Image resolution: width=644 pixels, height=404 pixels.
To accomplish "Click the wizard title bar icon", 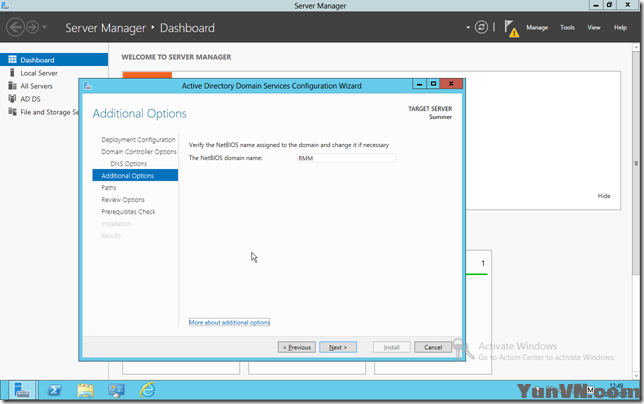I will (87, 85).
